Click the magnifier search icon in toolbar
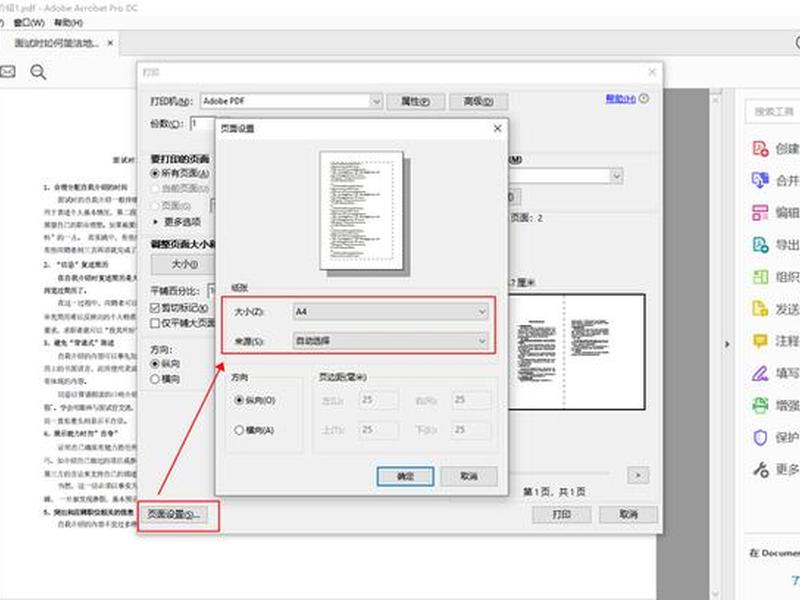Viewport: 800px width, 600px height. coord(38,72)
